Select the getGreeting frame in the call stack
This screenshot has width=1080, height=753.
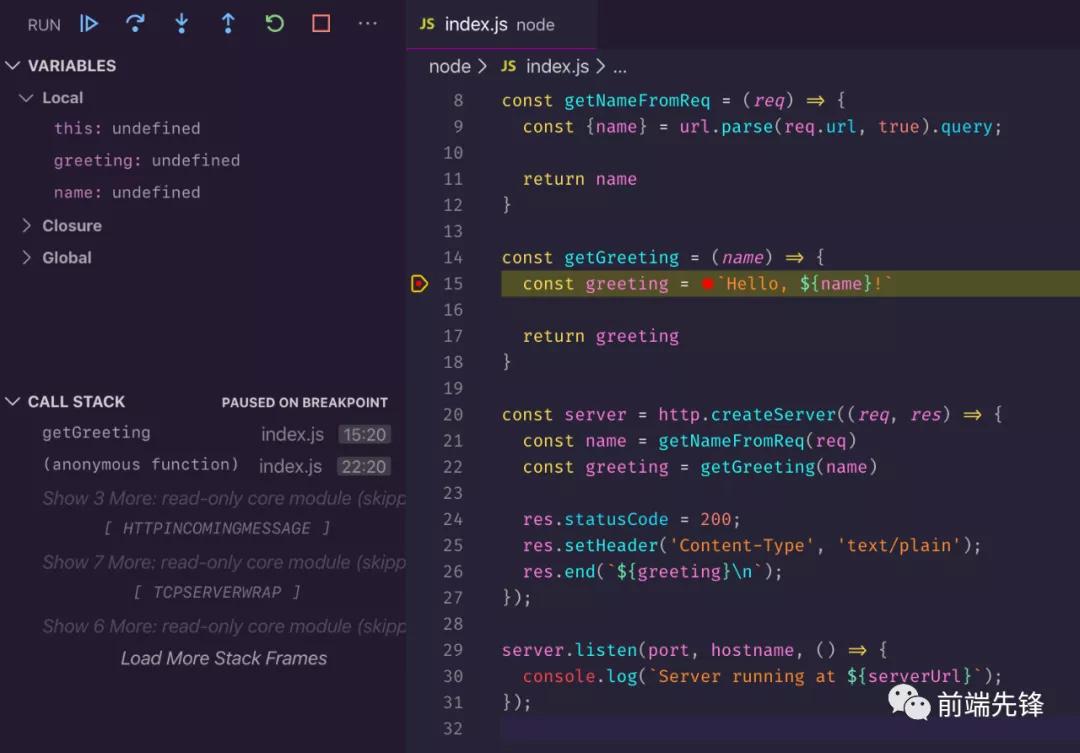[96, 432]
